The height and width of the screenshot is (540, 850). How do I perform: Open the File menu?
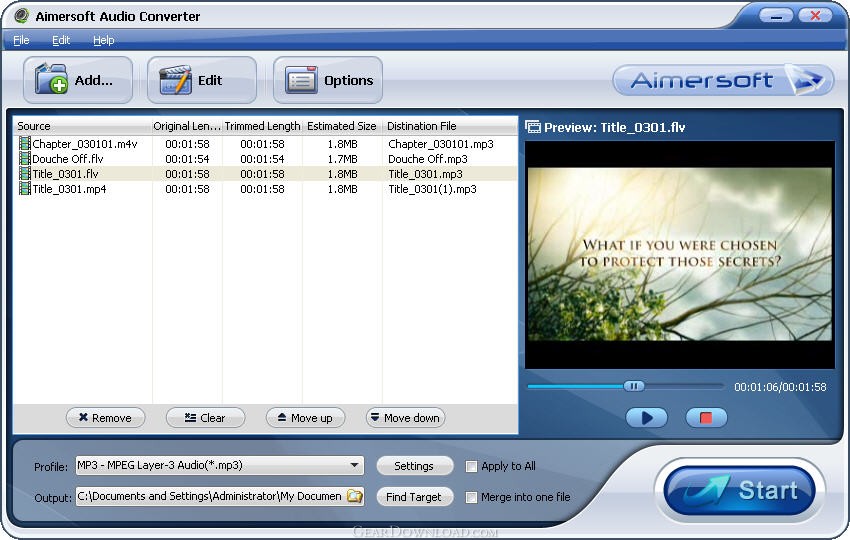pos(21,40)
